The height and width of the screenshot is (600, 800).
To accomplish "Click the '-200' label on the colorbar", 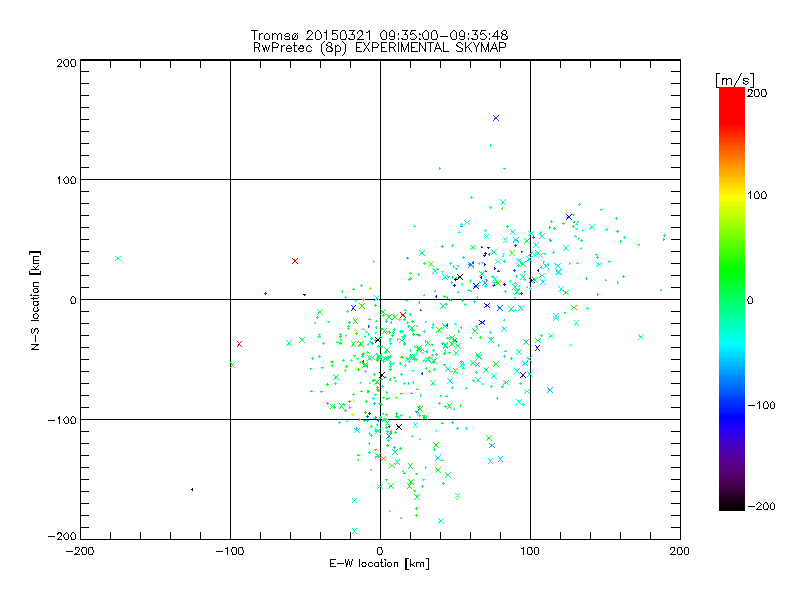I will (x=761, y=506).
